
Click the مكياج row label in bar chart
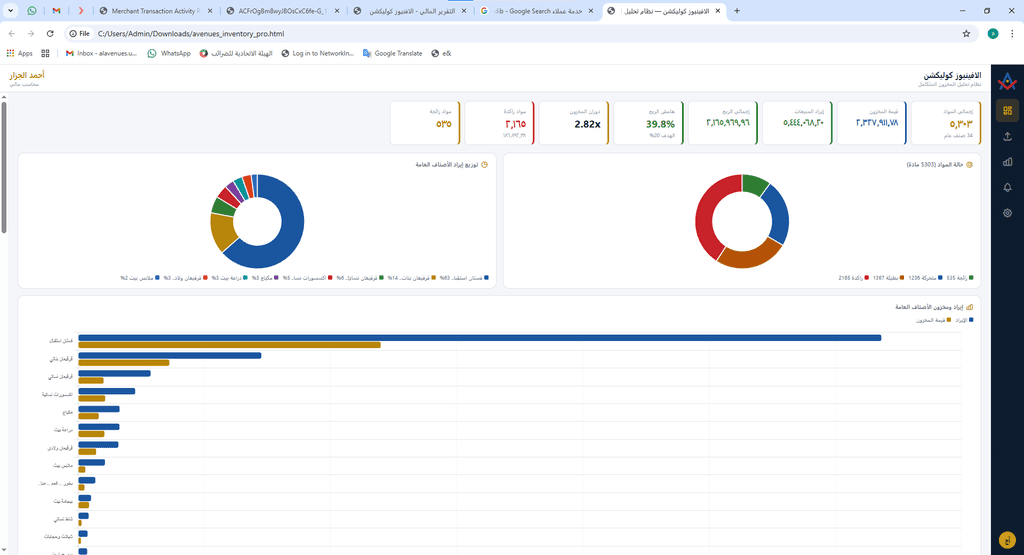pyautogui.click(x=67, y=413)
